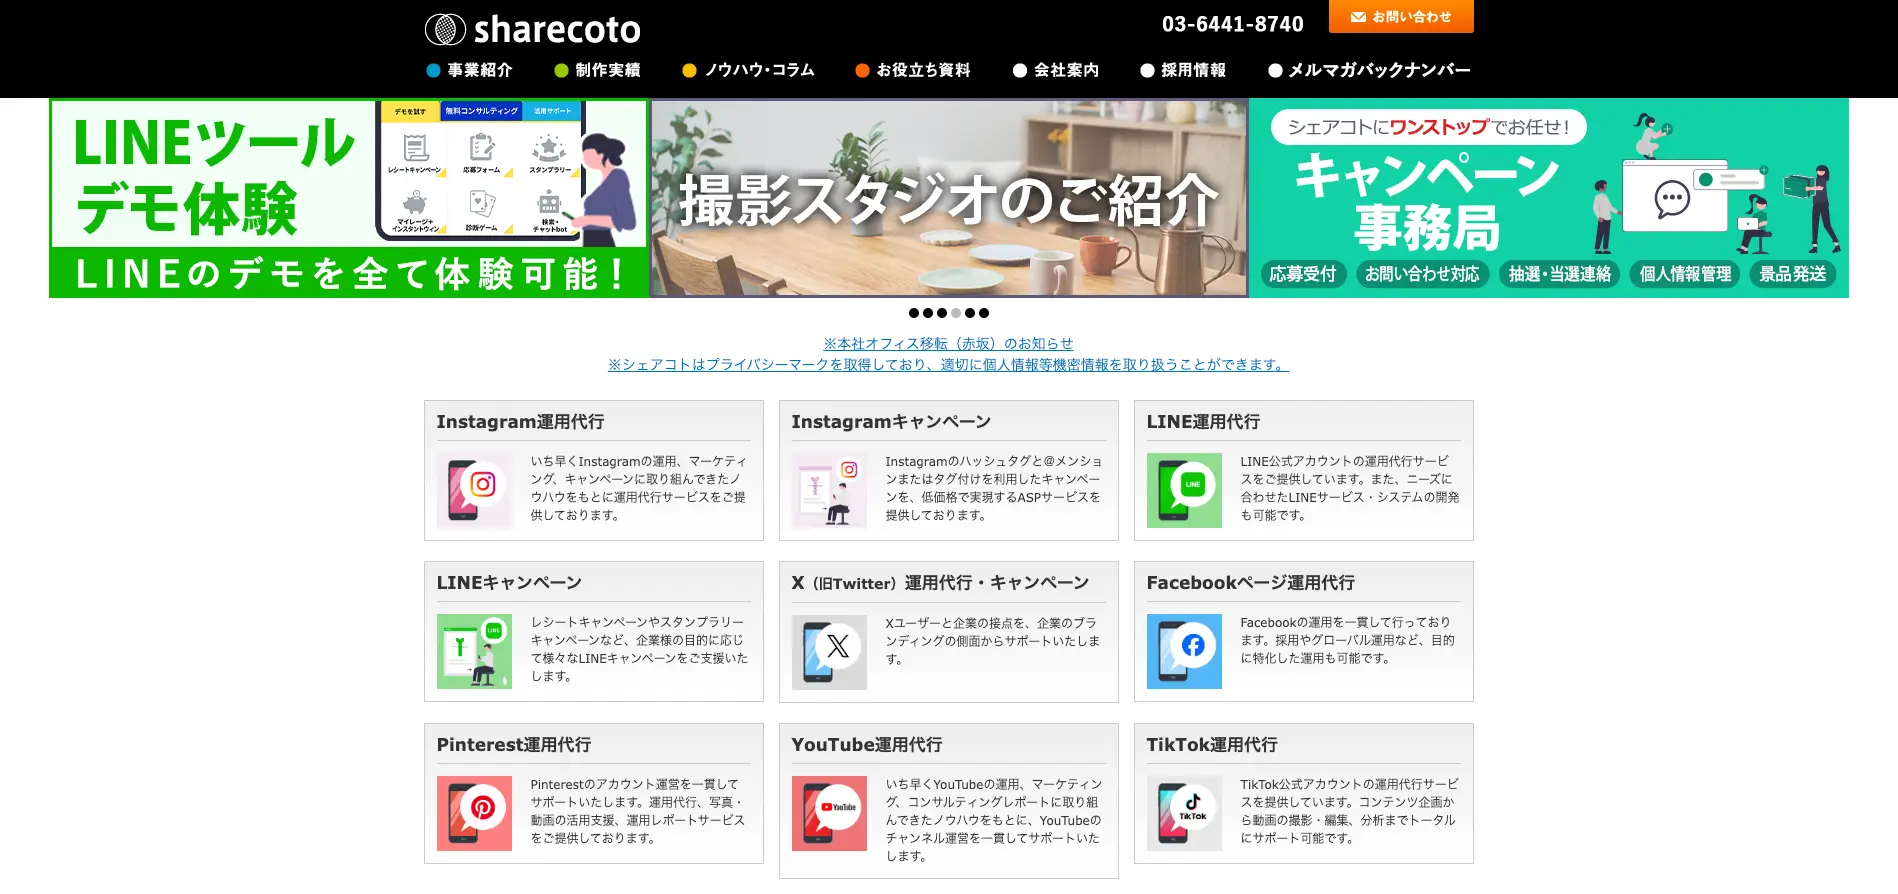Click the 景品発送 tag in banner
The image size is (1898, 894).
coord(1792,274)
